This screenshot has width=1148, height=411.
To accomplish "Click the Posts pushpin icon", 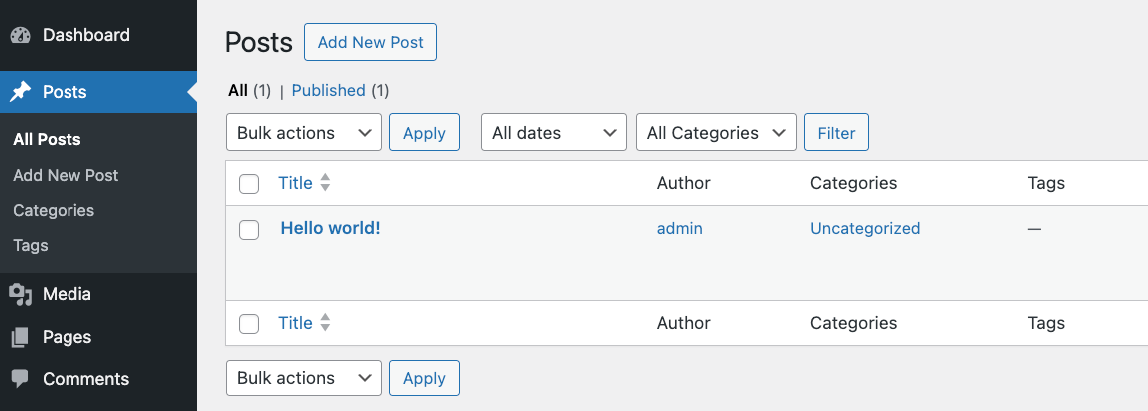I will click(x=20, y=92).
